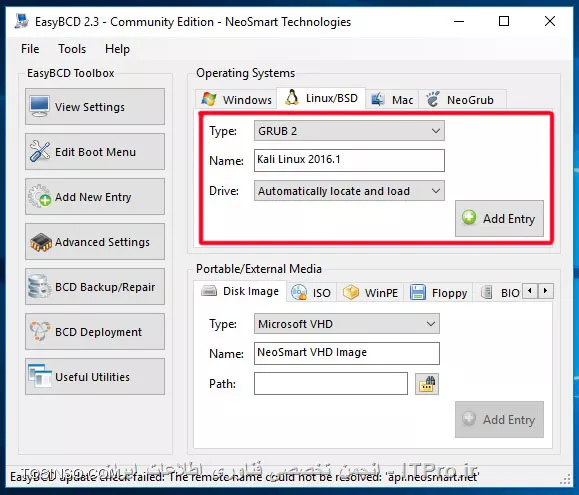
Task: Click the BCD Deployment icon
Action: [40, 331]
